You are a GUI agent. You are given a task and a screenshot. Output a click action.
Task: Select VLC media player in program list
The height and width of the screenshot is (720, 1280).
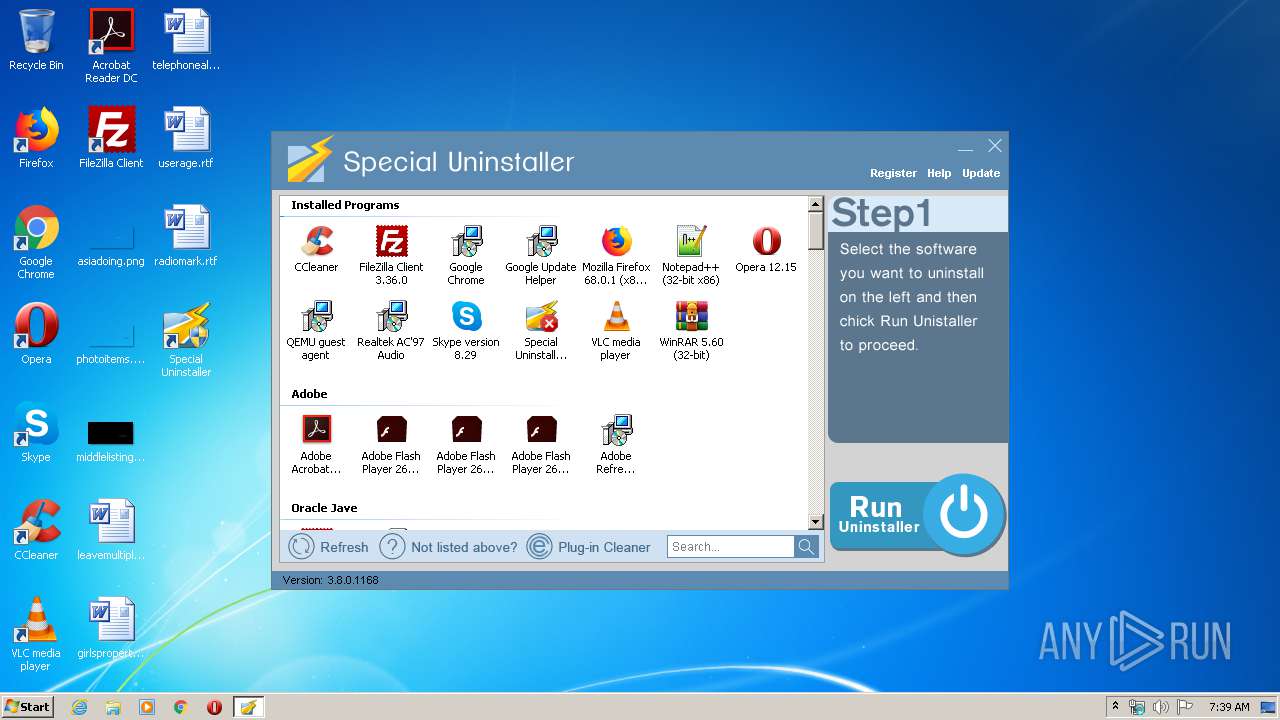(x=616, y=330)
